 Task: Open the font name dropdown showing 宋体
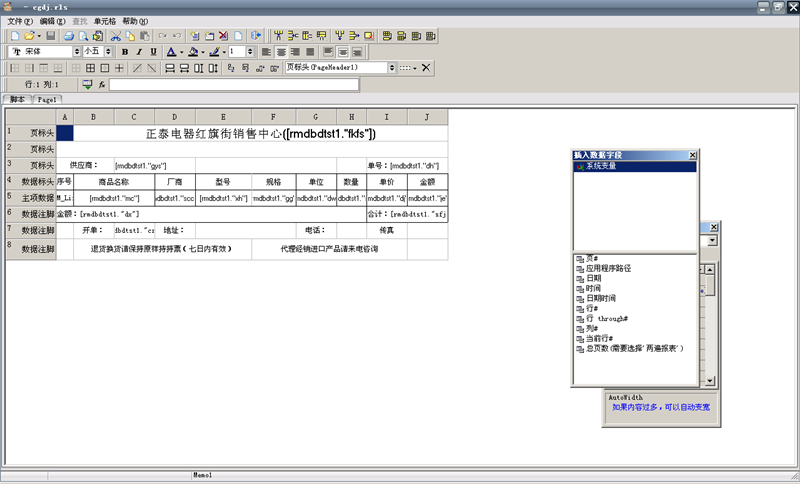pos(77,52)
